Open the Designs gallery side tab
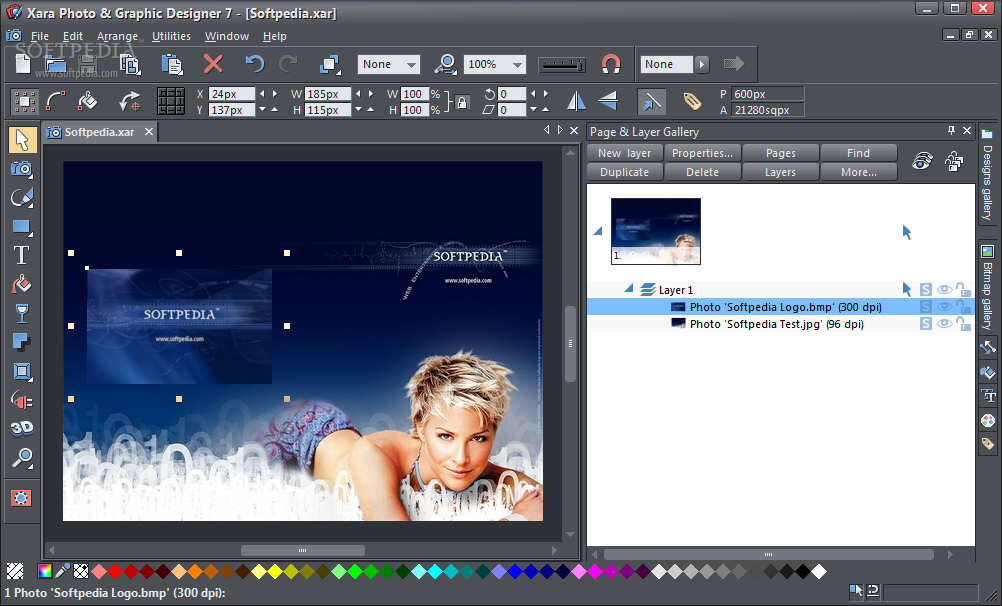The image size is (1002, 606). click(x=987, y=174)
